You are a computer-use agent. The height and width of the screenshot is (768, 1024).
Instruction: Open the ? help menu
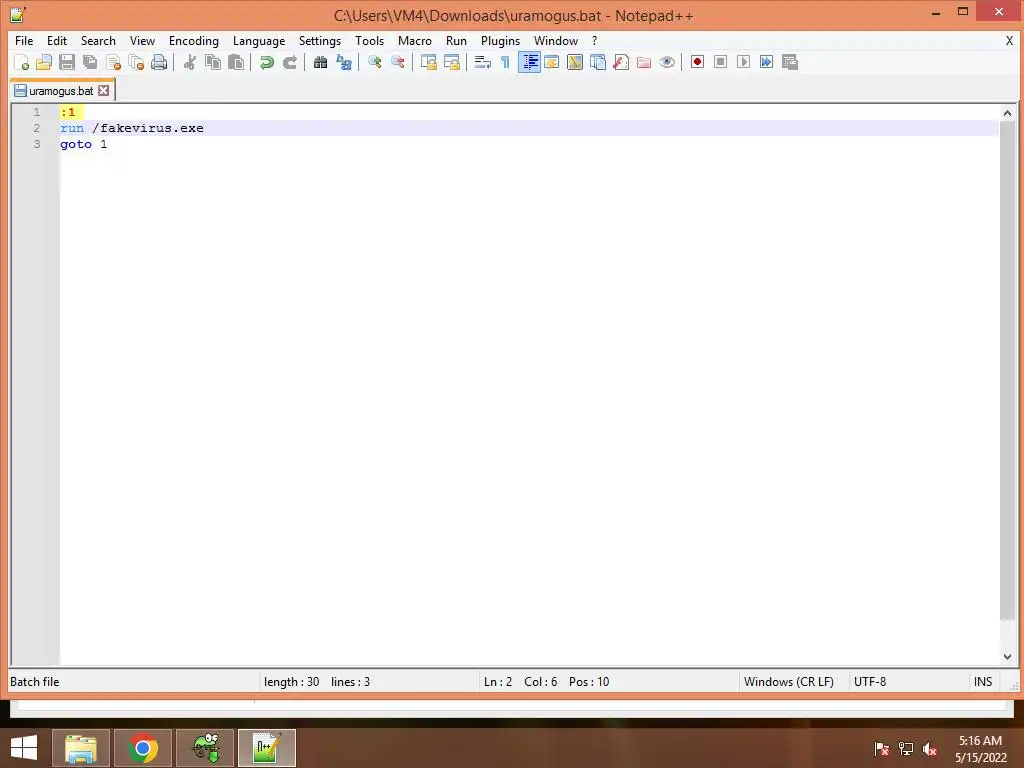click(594, 40)
